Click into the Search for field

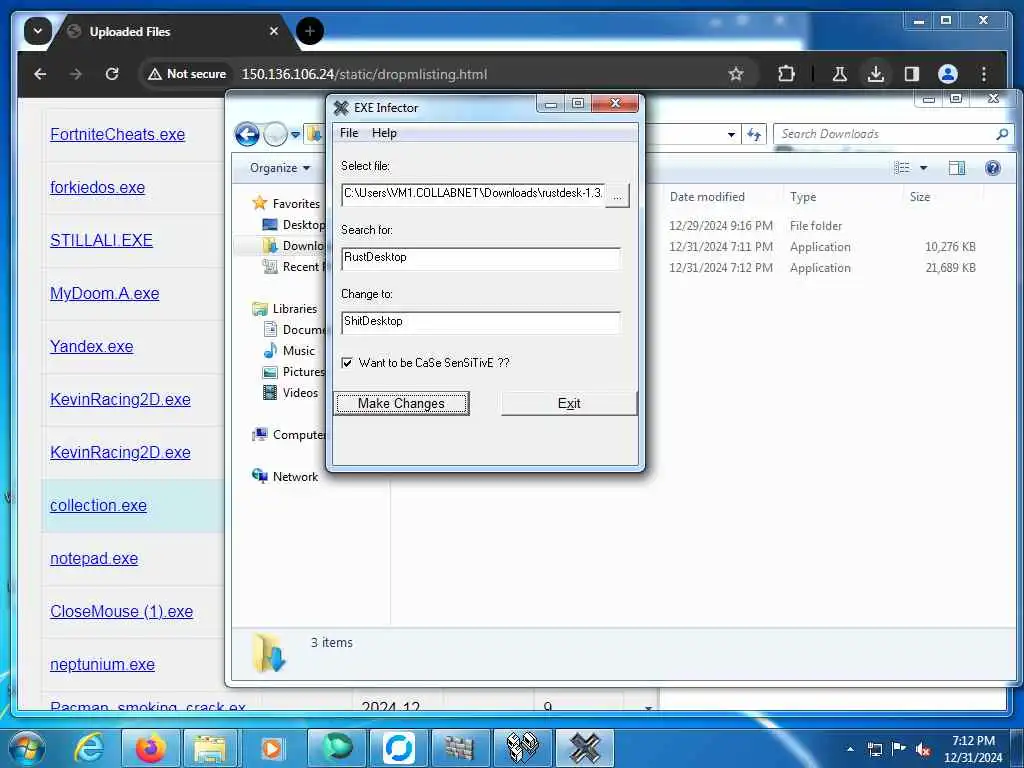481,258
